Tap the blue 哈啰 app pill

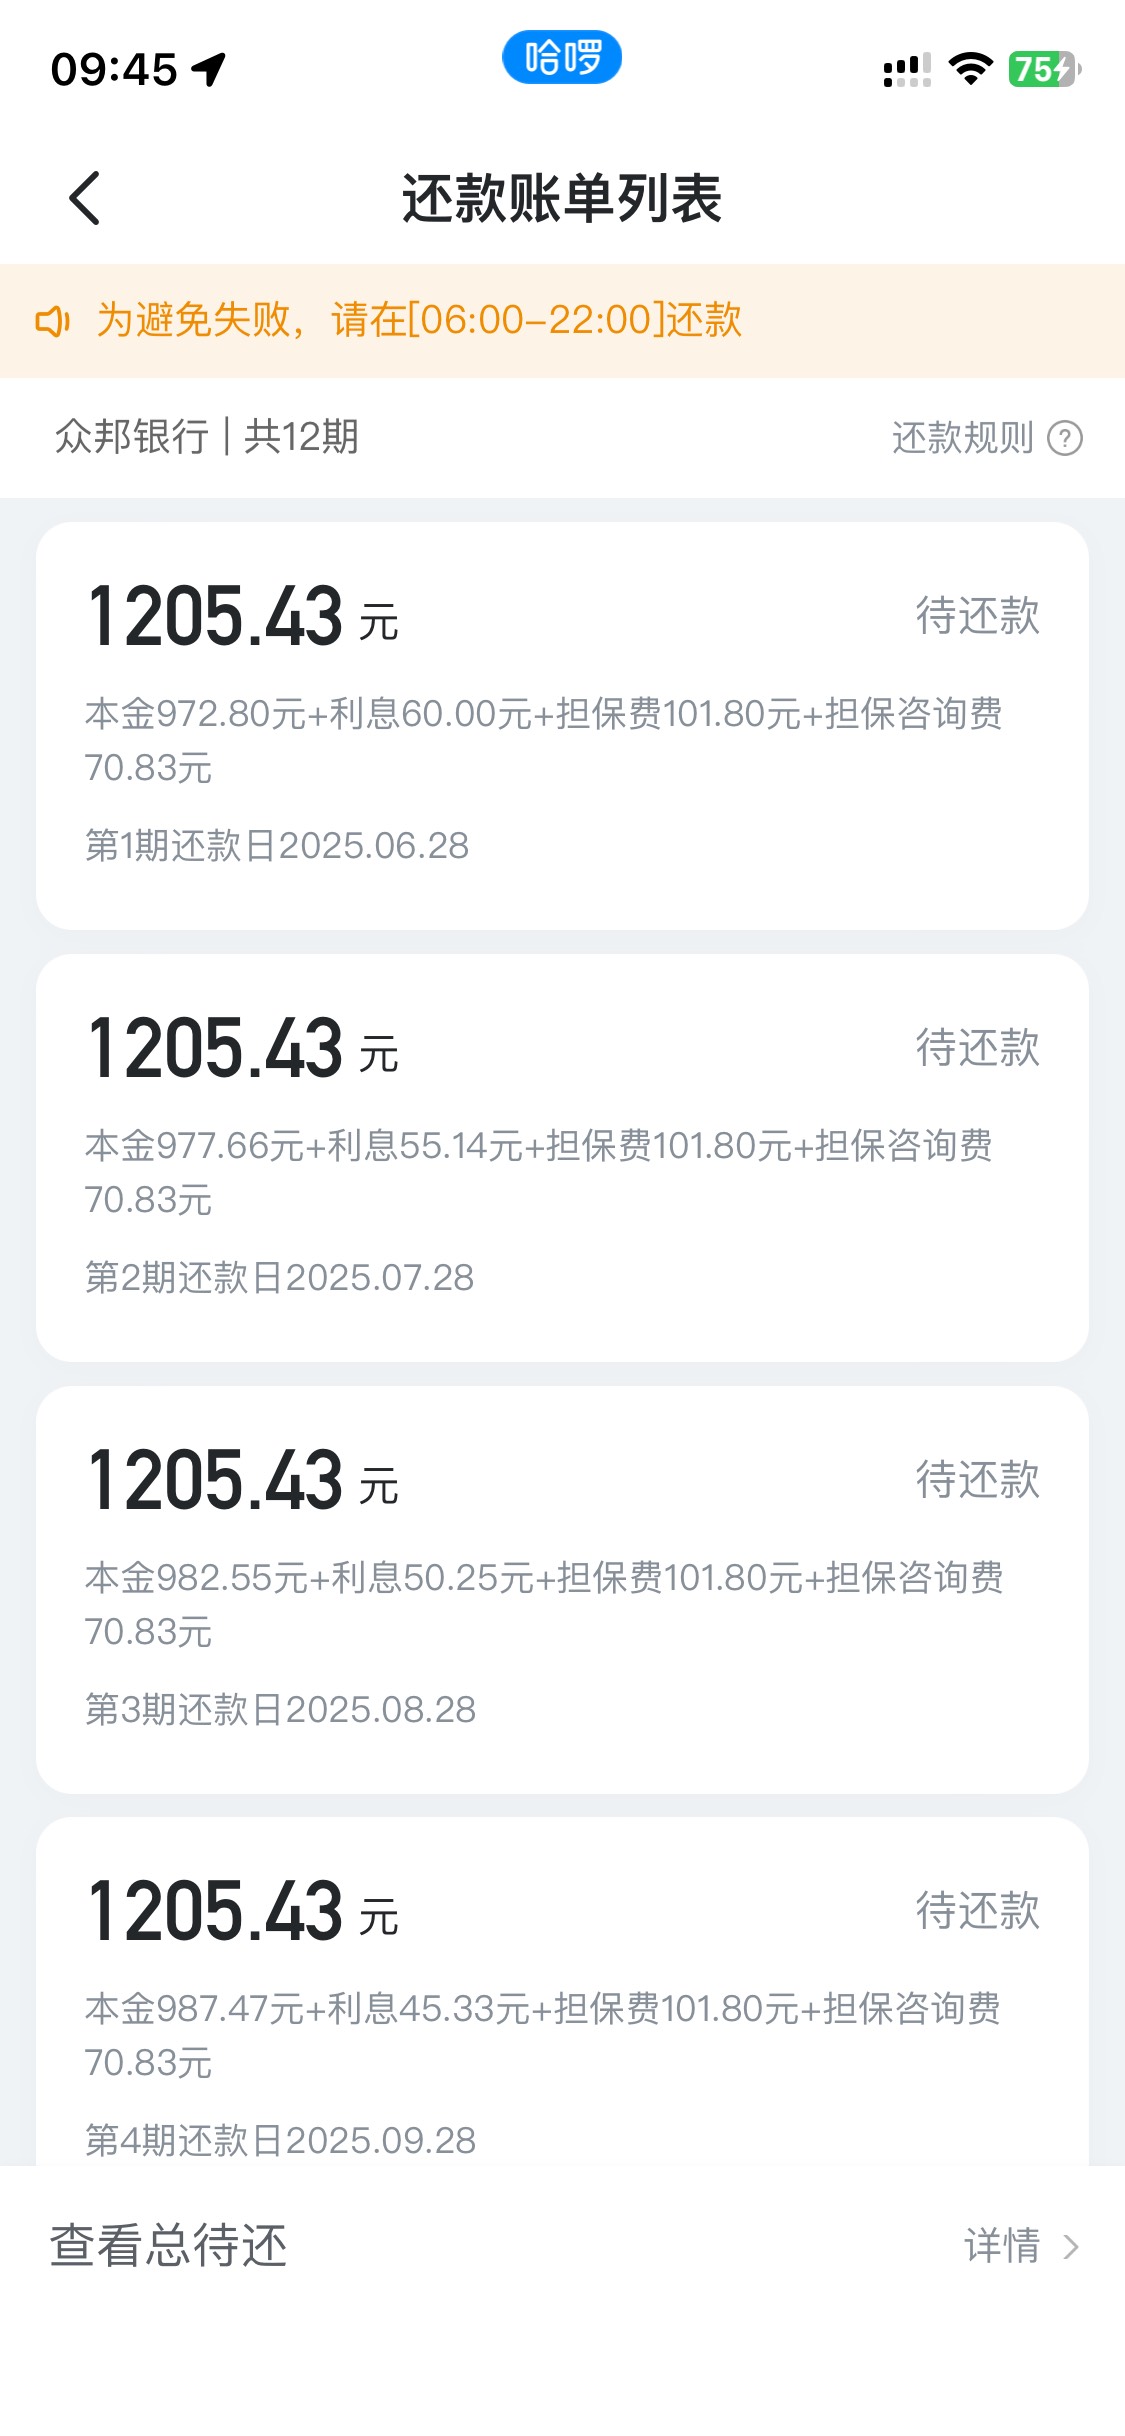pos(562,57)
